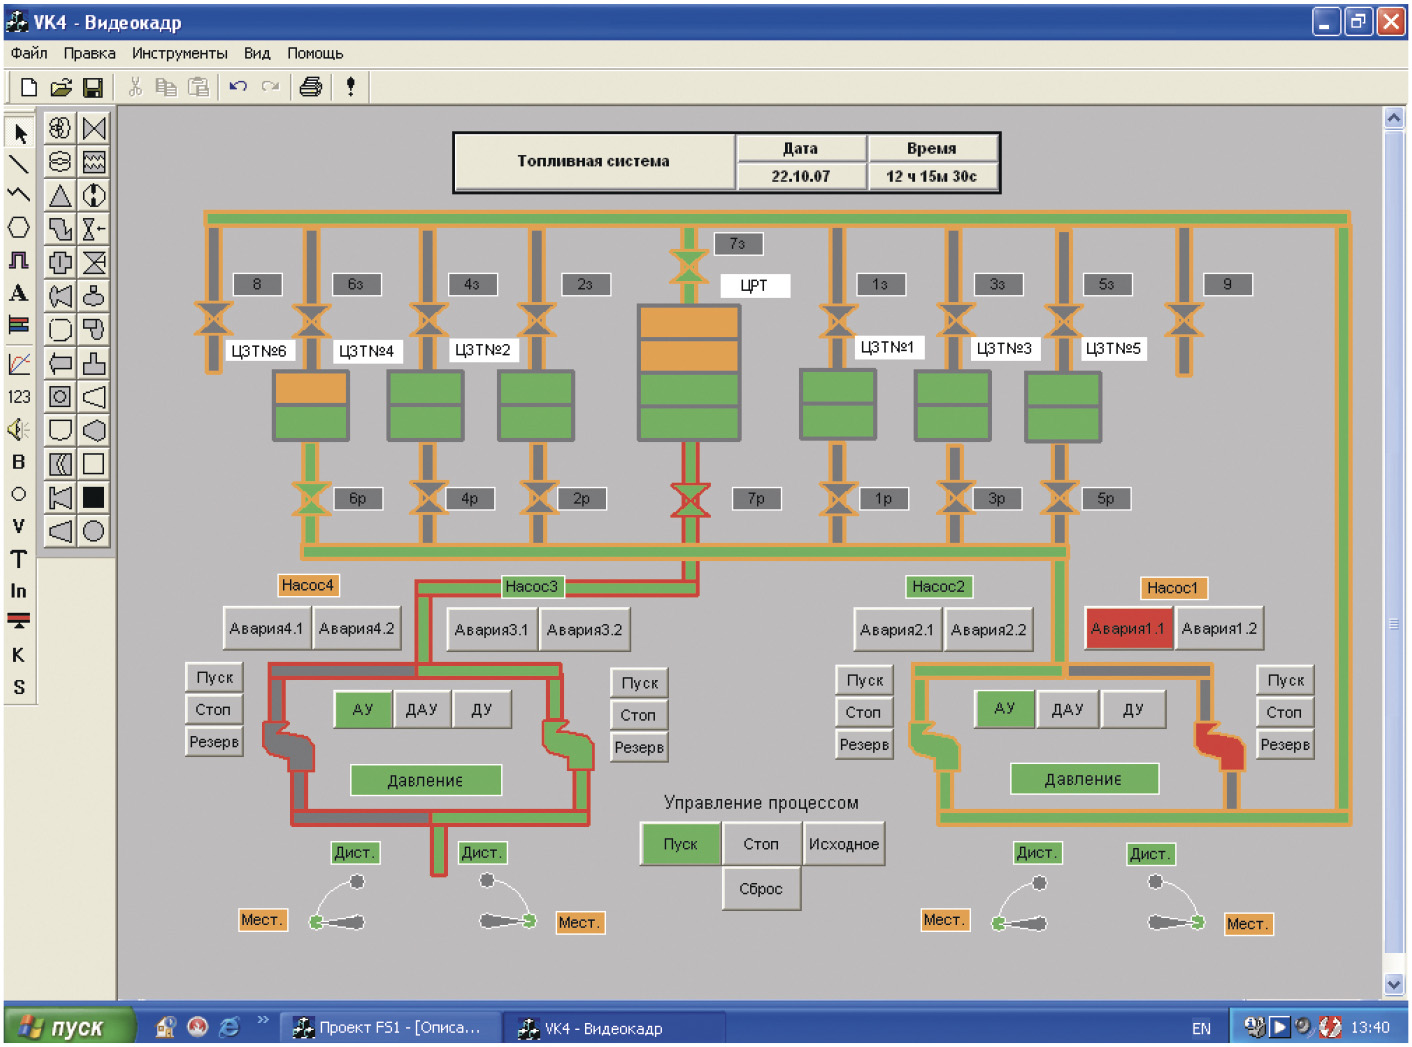Image resolution: width=1412 pixels, height=1047 pixels.
Task: Choose the hexagon polygon tool
Action: pyautogui.click(x=19, y=228)
